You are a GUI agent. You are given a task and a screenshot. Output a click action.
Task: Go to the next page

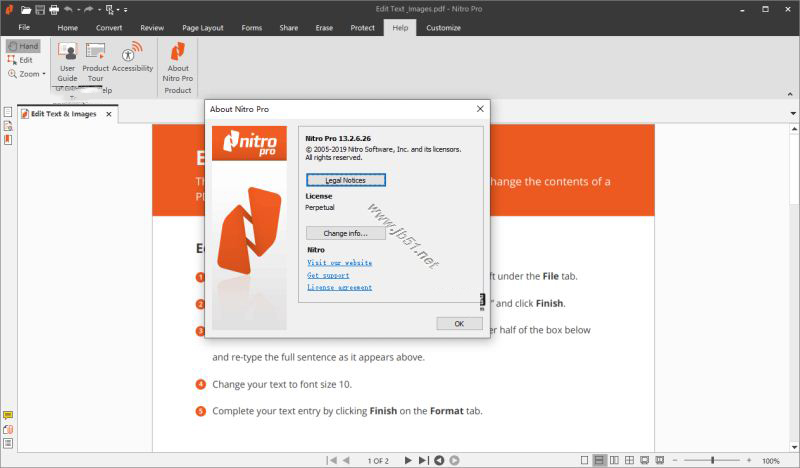tap(408, 460)
